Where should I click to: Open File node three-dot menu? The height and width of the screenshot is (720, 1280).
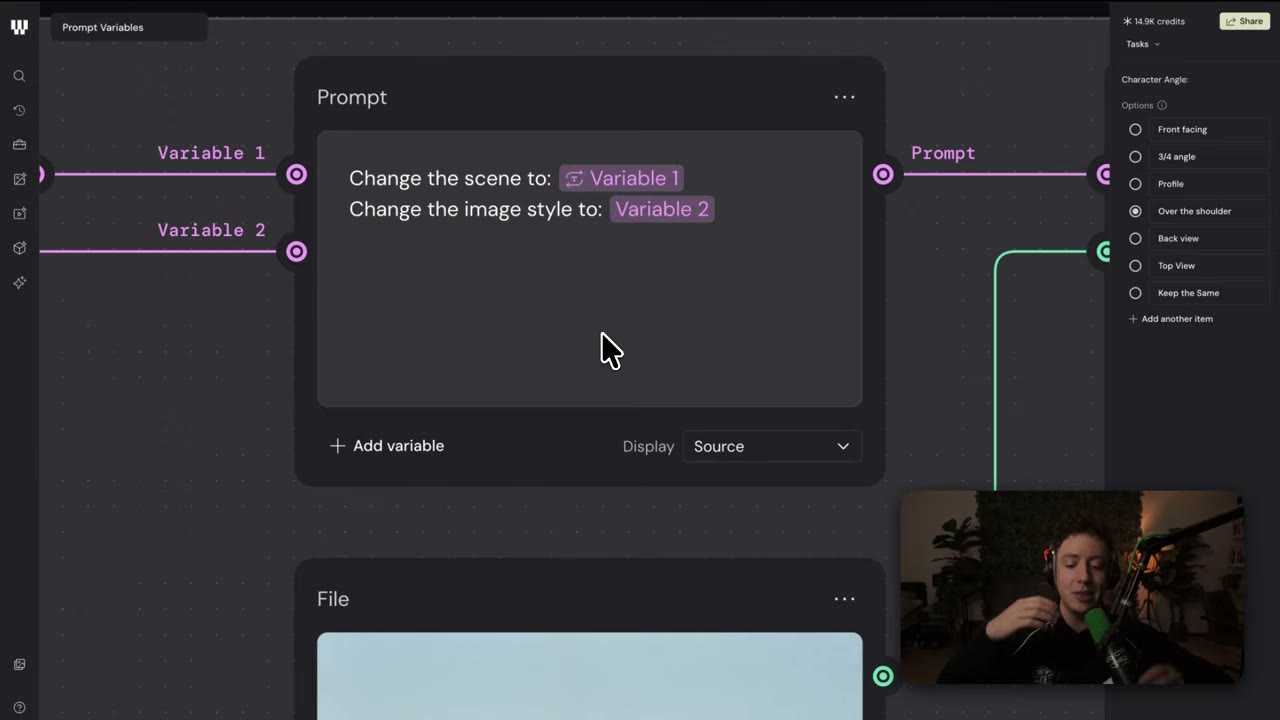845,599
